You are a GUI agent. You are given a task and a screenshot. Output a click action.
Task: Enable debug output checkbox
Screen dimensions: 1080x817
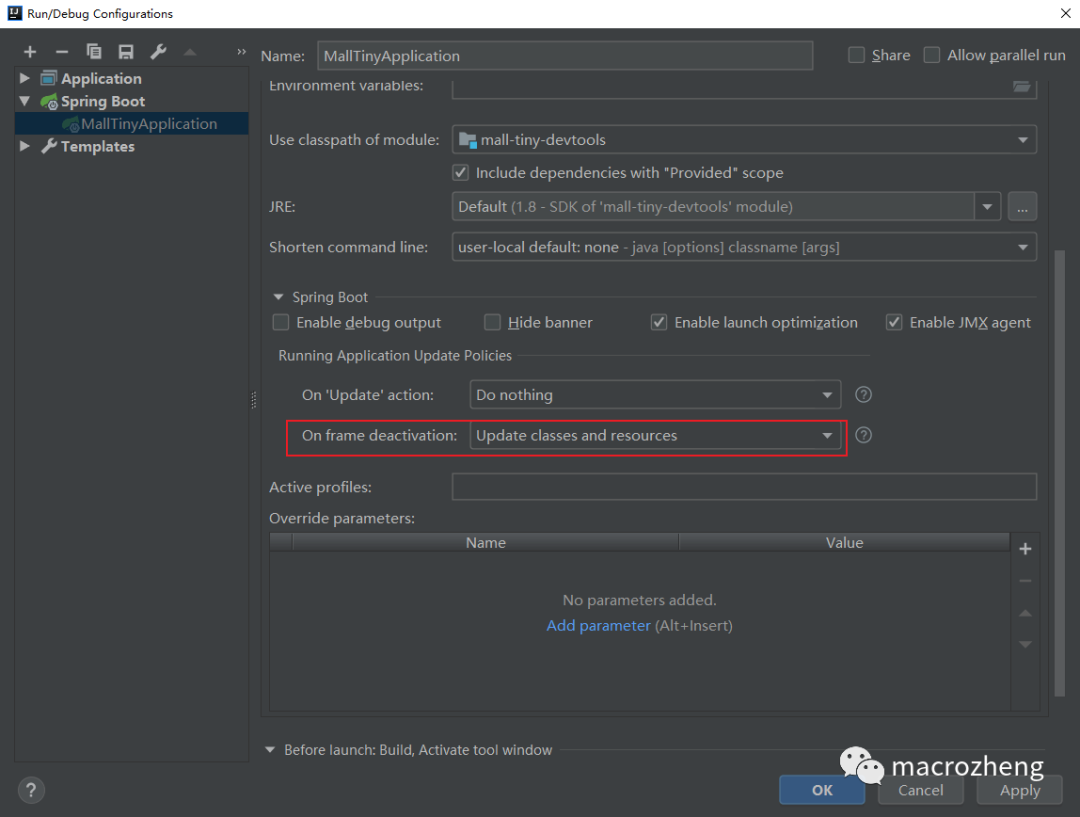282,323
